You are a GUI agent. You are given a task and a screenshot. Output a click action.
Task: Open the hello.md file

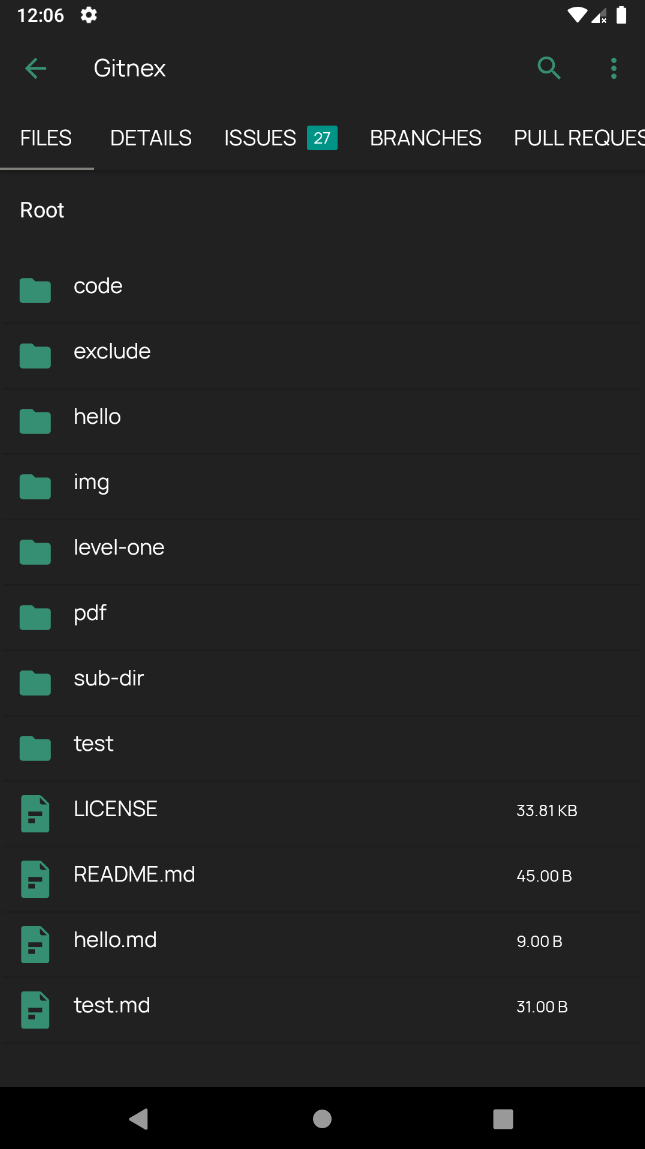tap(322, 945)
